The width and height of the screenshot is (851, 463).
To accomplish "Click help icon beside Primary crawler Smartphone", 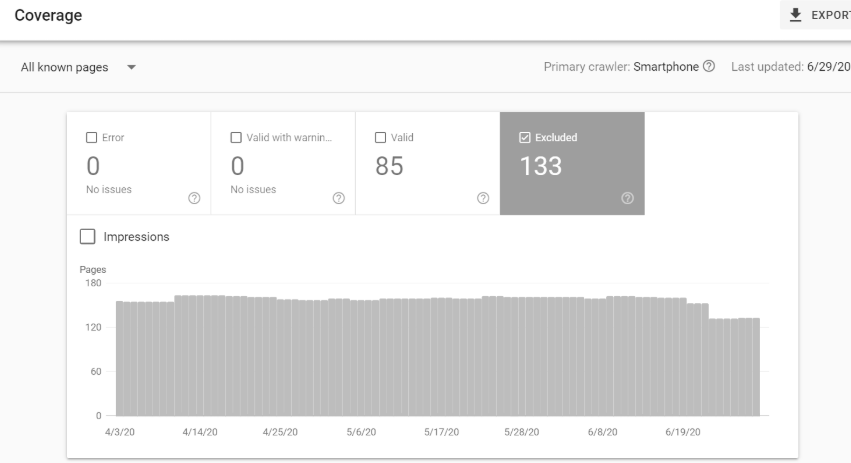I will tap(709, 67).
